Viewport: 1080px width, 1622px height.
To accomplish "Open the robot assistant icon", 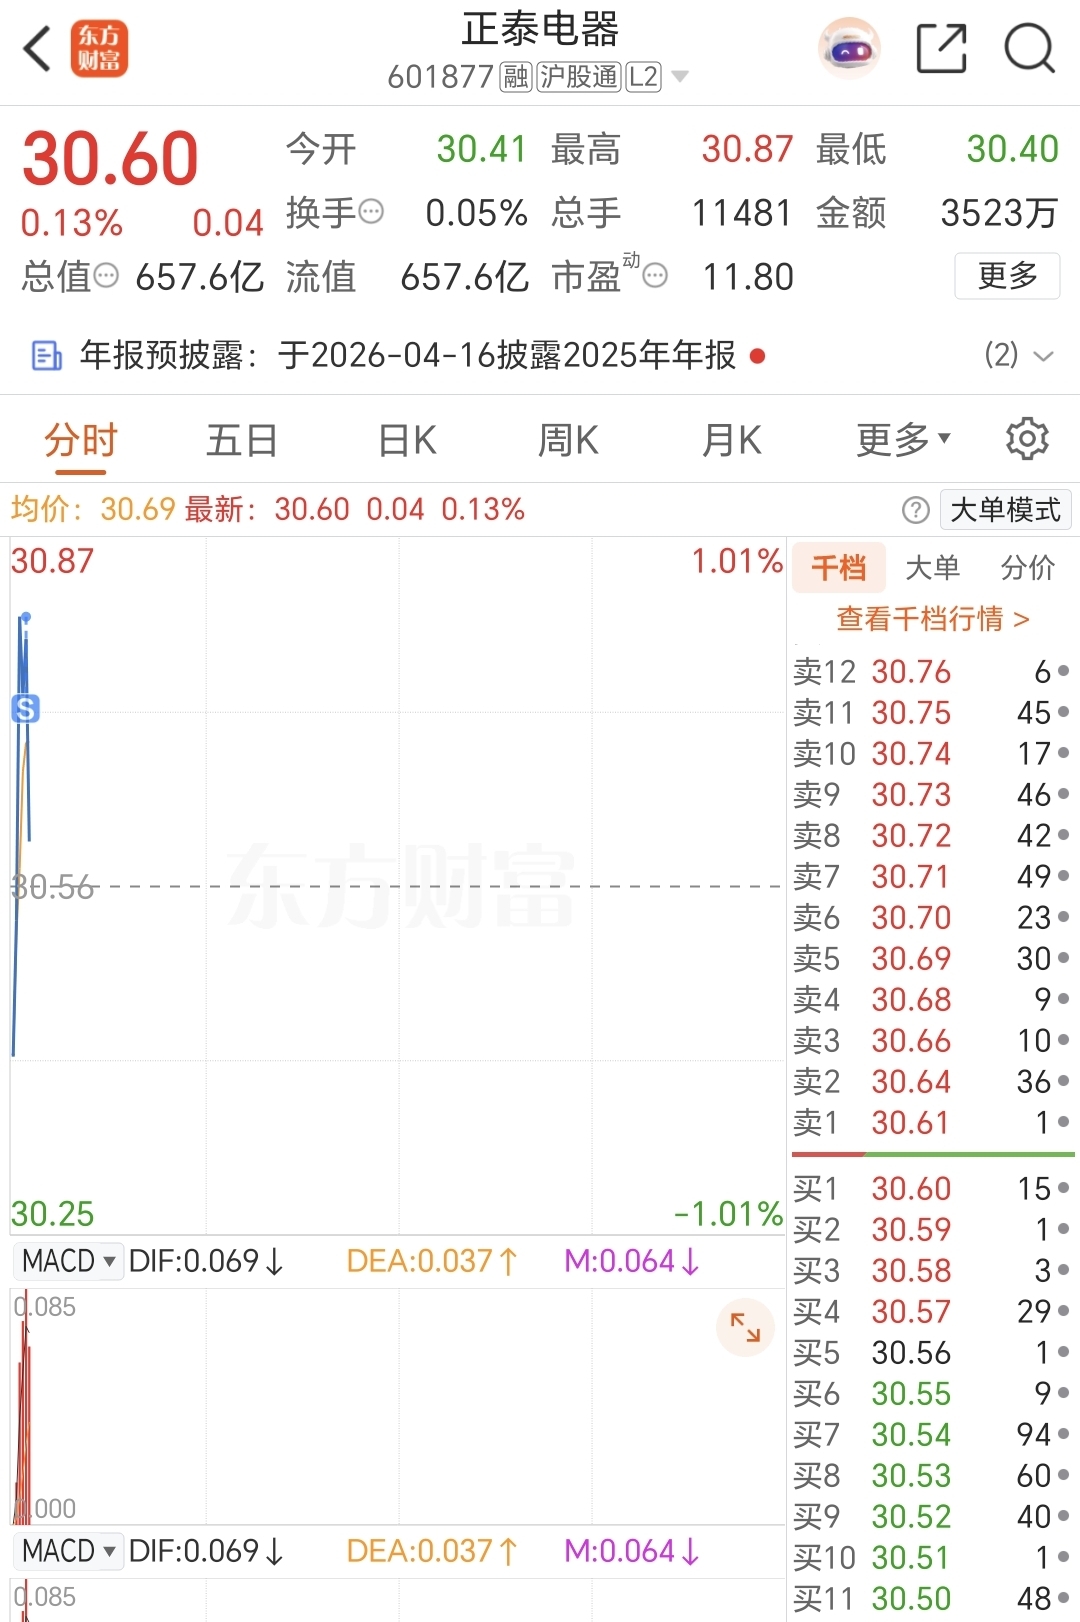I will click(849, 48).
